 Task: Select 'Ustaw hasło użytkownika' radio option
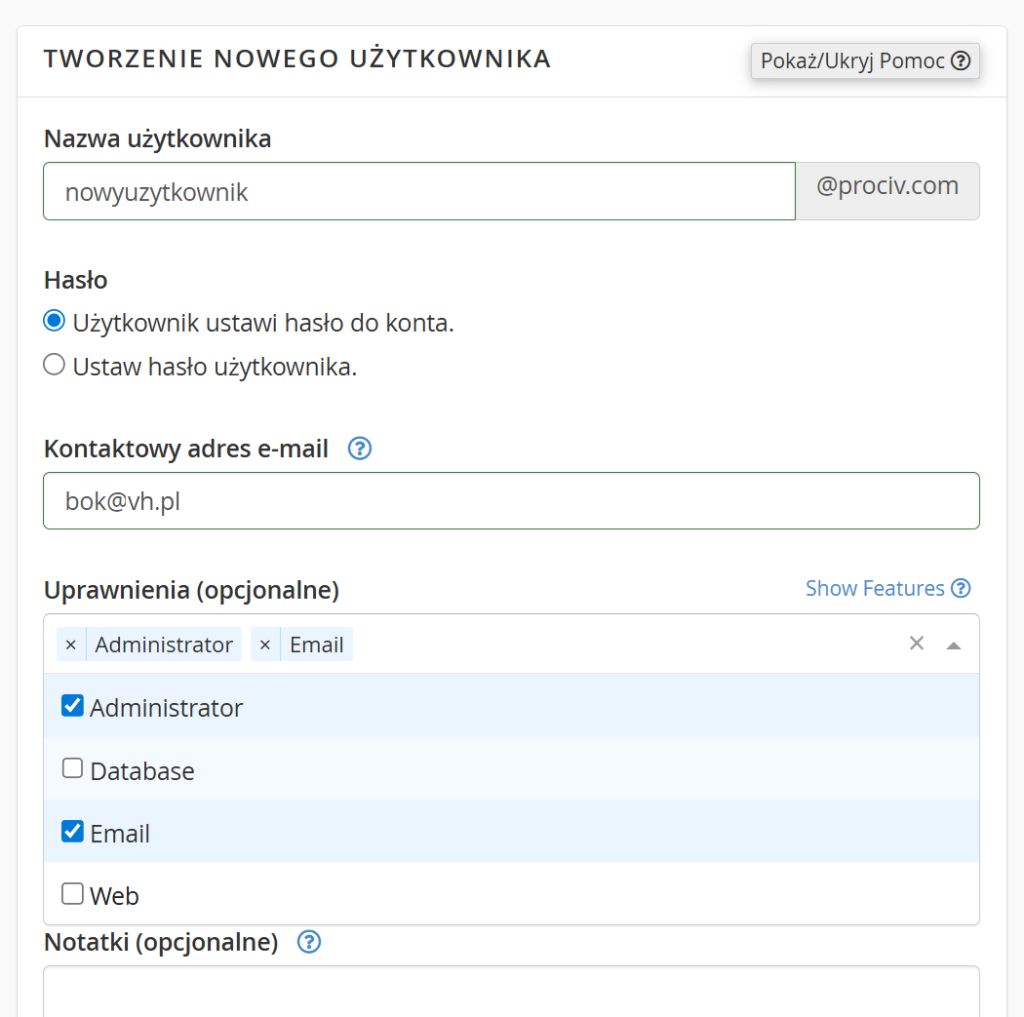pos(54,365)
